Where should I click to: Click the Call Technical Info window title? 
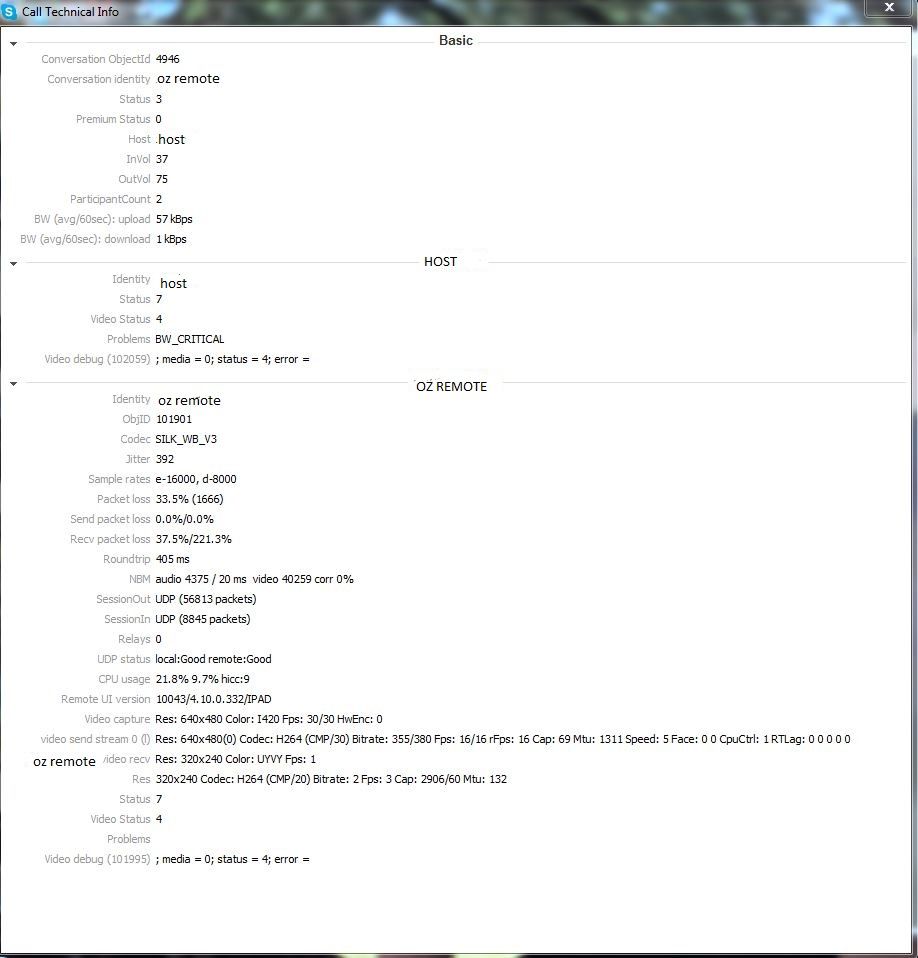tap(70, 12)
